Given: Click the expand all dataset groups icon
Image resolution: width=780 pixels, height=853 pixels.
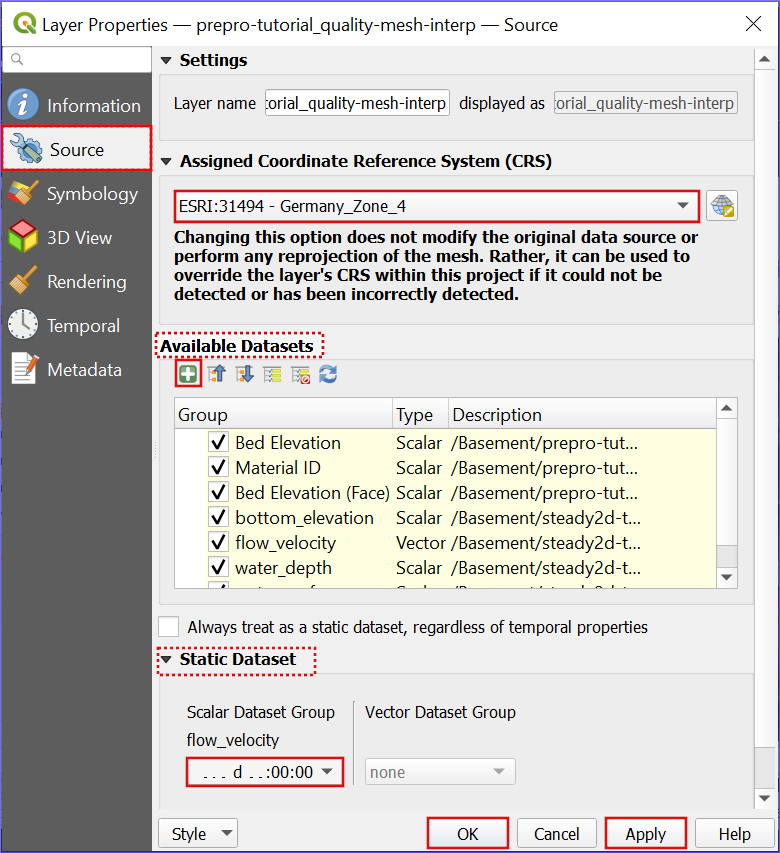Looking at the screenshot, I should pyautogui.click(x=244, y=375).
